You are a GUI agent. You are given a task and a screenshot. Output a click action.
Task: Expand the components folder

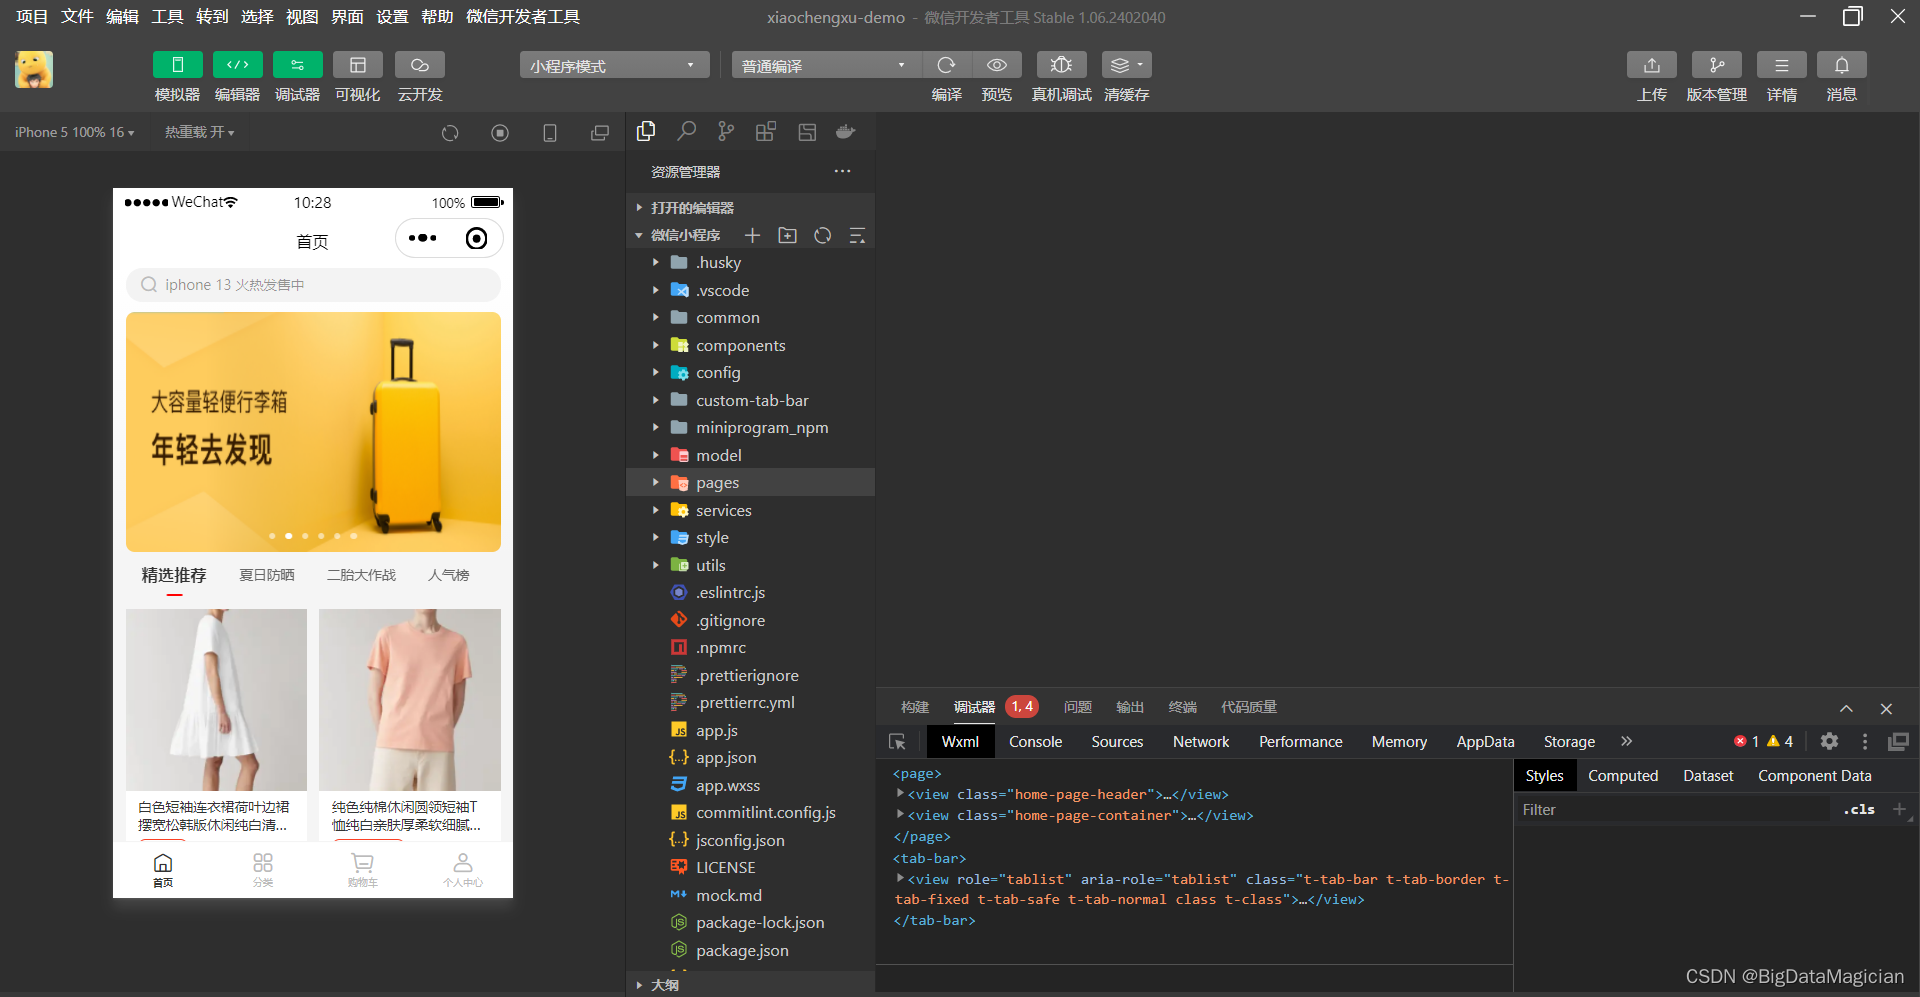pyautogui.click(x=750, y=345)
